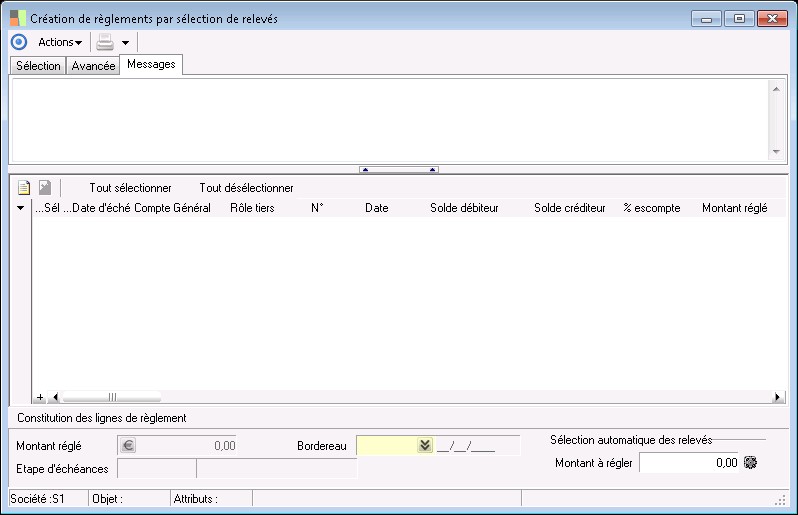Screen dimensions: 798x515
Task: Click the gear icon beside Montant à régler
Action: (751, 463)
